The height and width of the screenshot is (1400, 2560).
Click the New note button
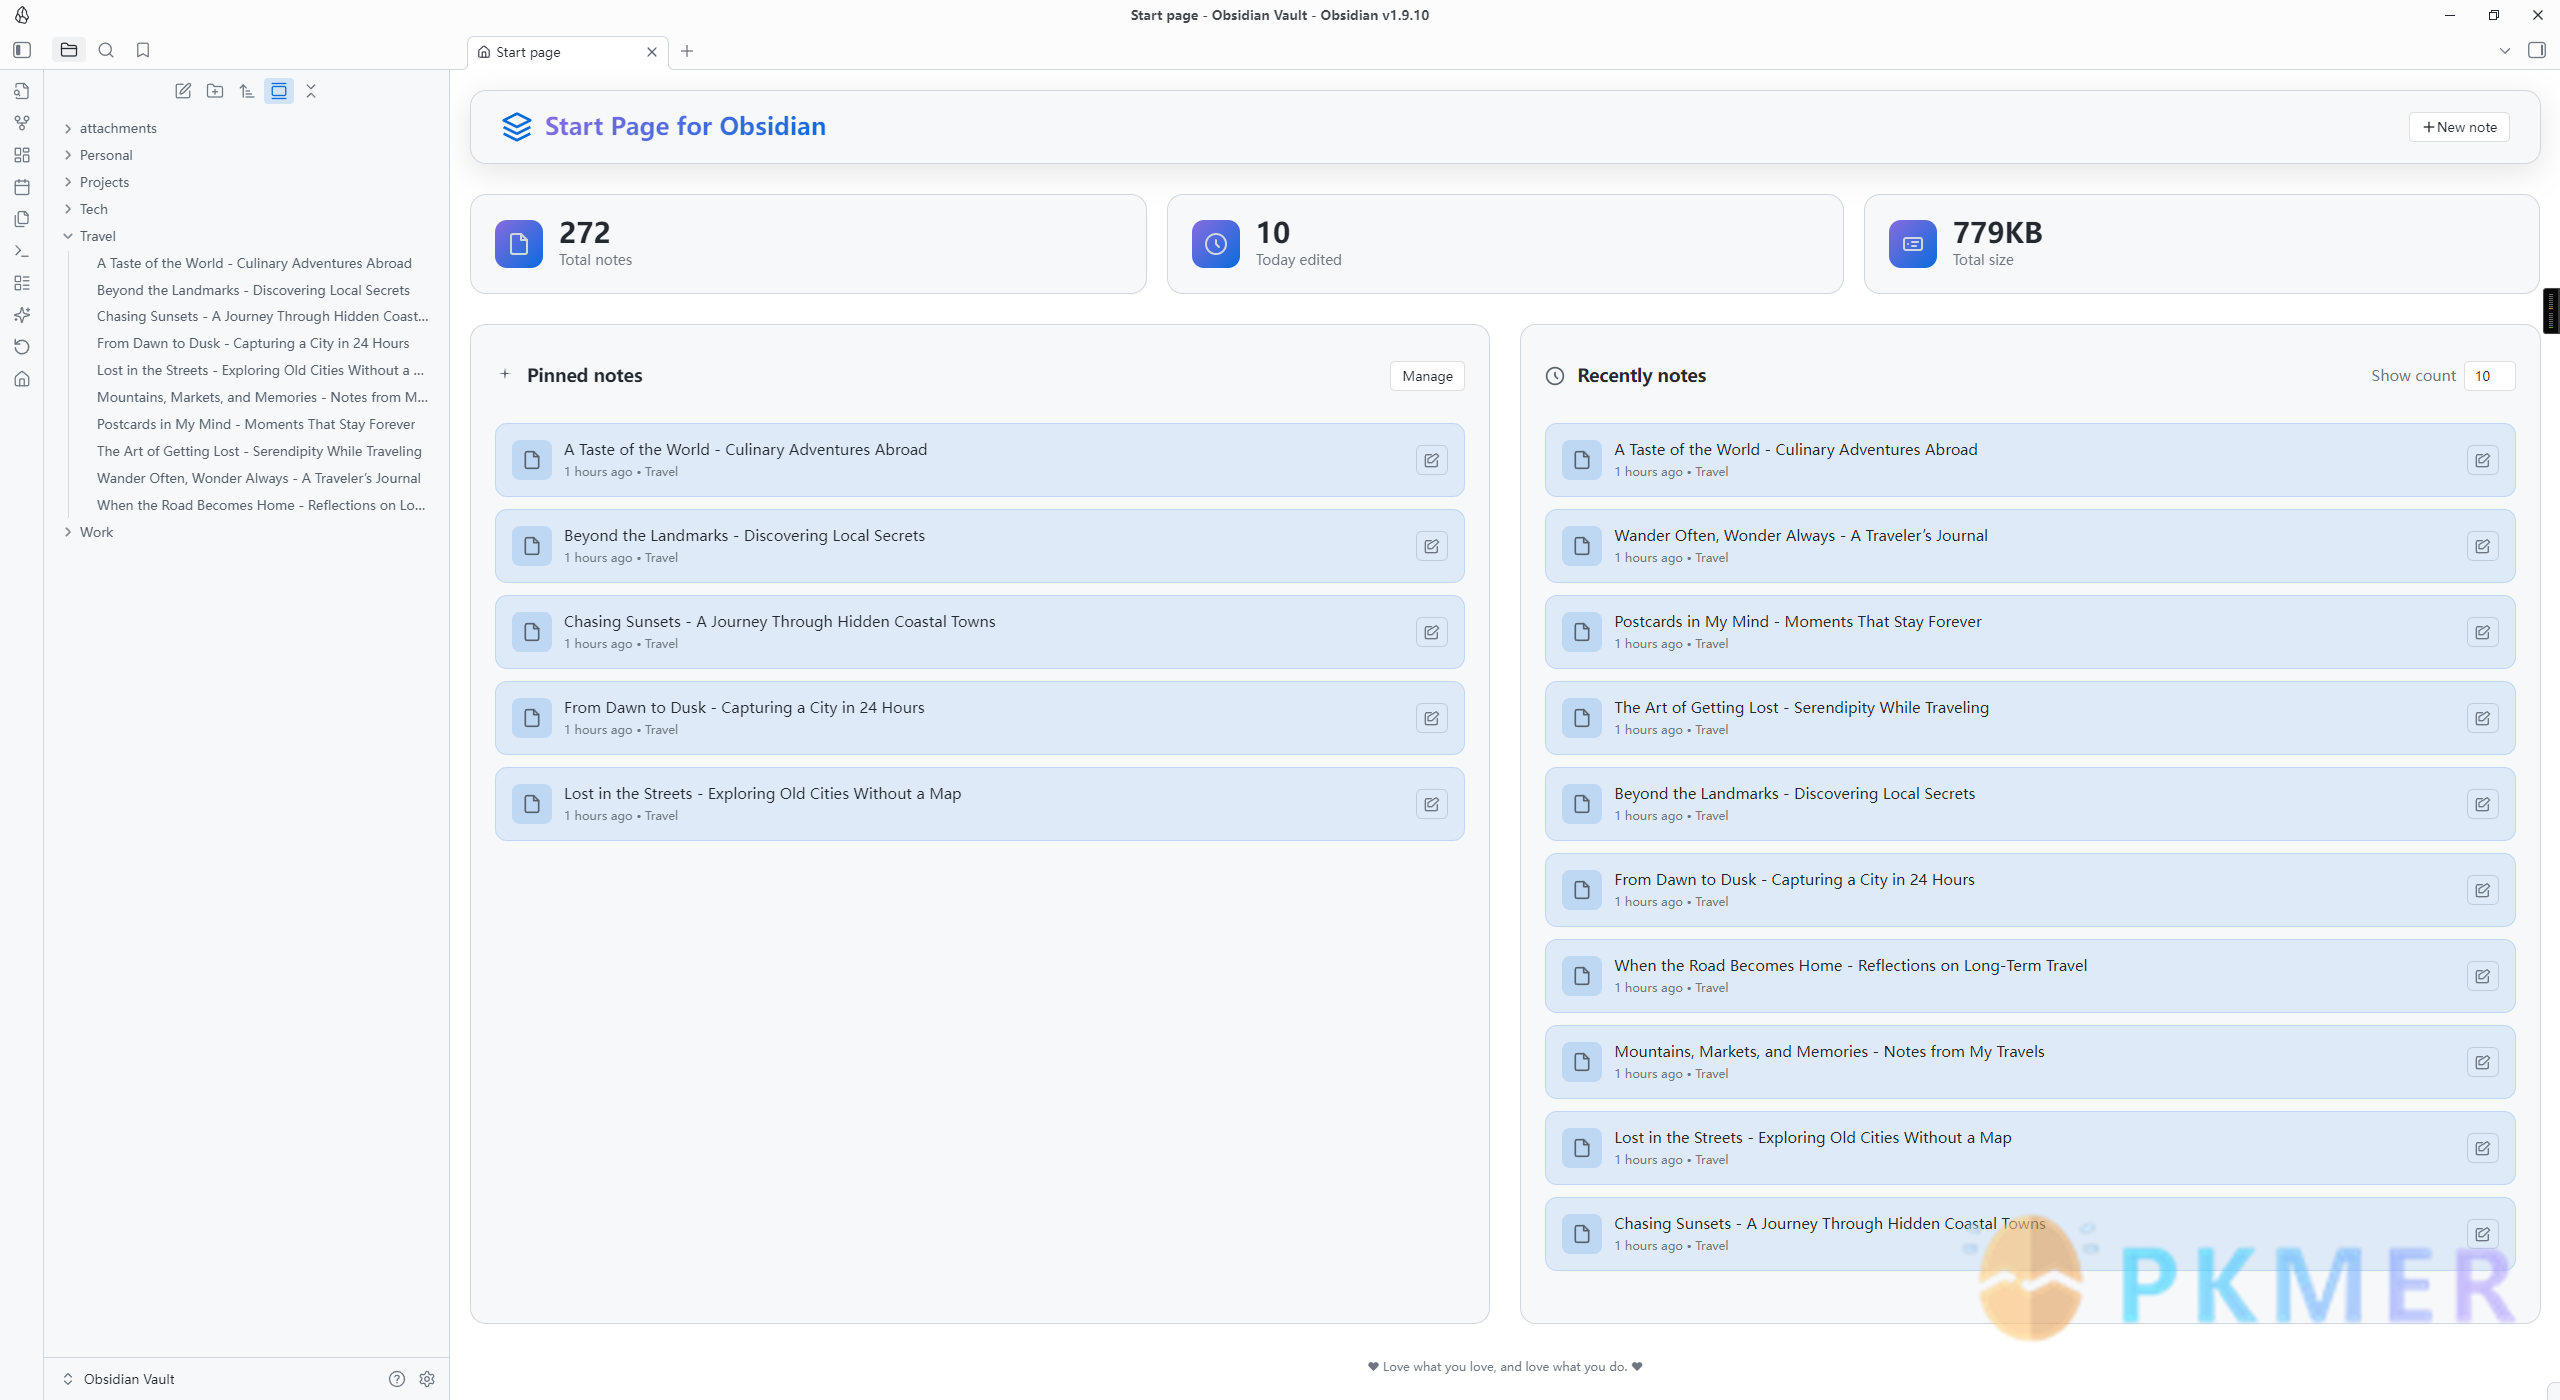pyautogui.click(x=2459, y=127)
